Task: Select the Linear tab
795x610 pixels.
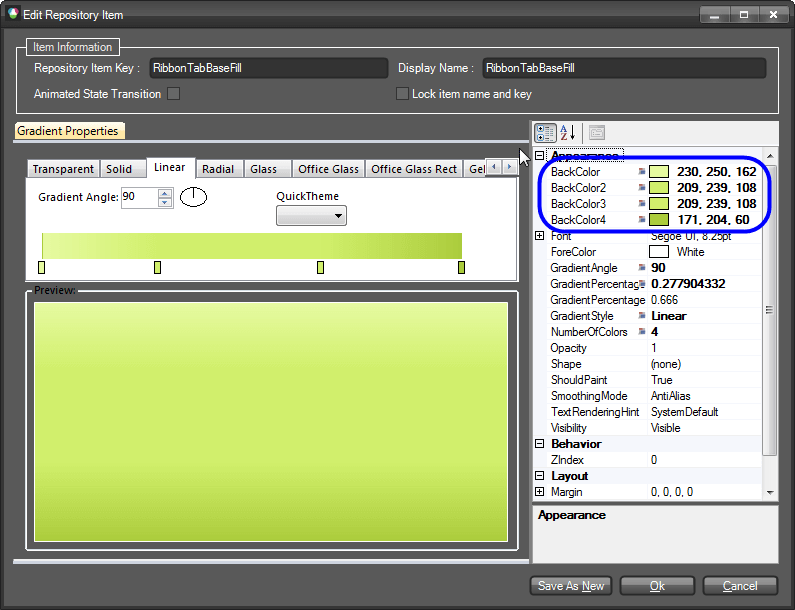Action: coord(170,167)
